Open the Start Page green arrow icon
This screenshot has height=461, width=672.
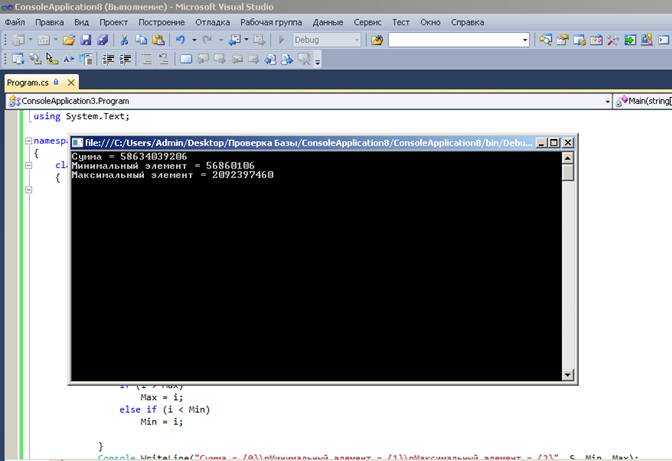(x=630, y=40)
